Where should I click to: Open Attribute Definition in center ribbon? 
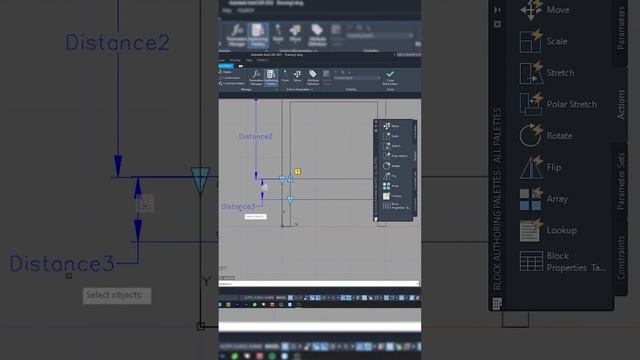click(x=313, y=77)
